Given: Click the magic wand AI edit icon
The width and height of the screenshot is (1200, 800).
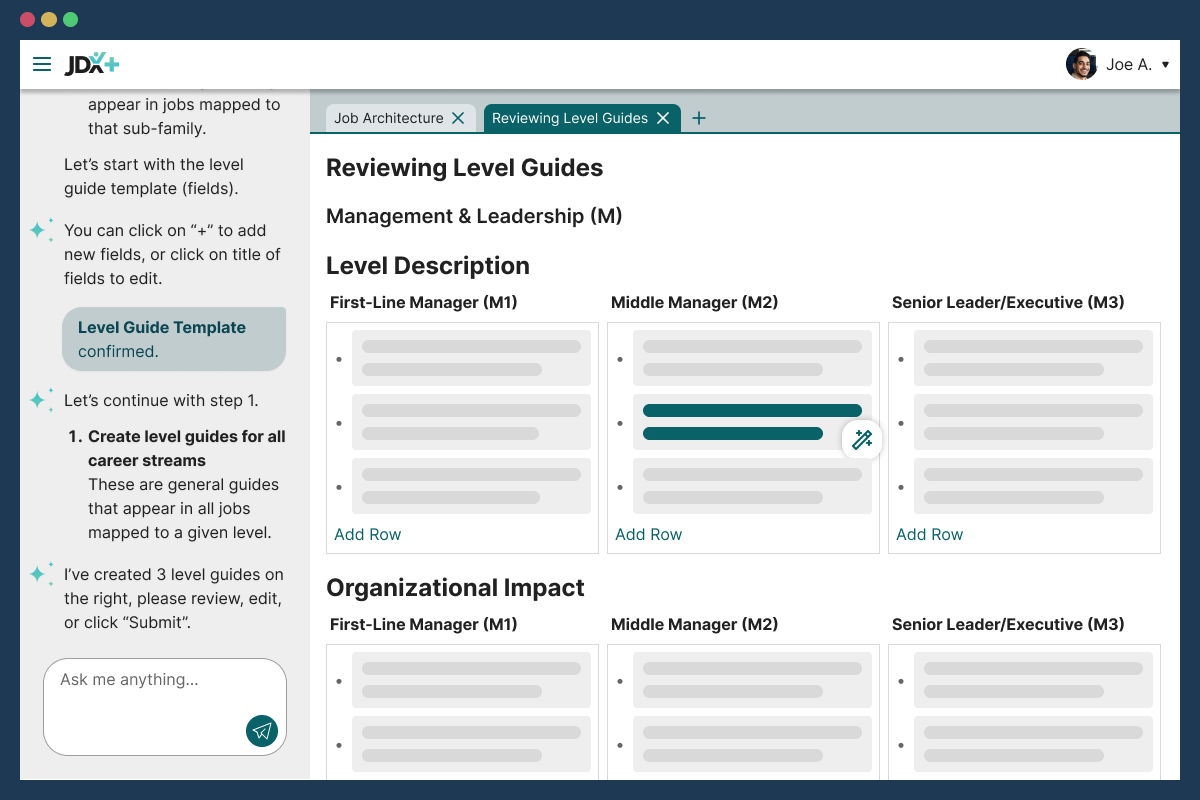Looking at the screenshot, I should (x=862, y=439).
